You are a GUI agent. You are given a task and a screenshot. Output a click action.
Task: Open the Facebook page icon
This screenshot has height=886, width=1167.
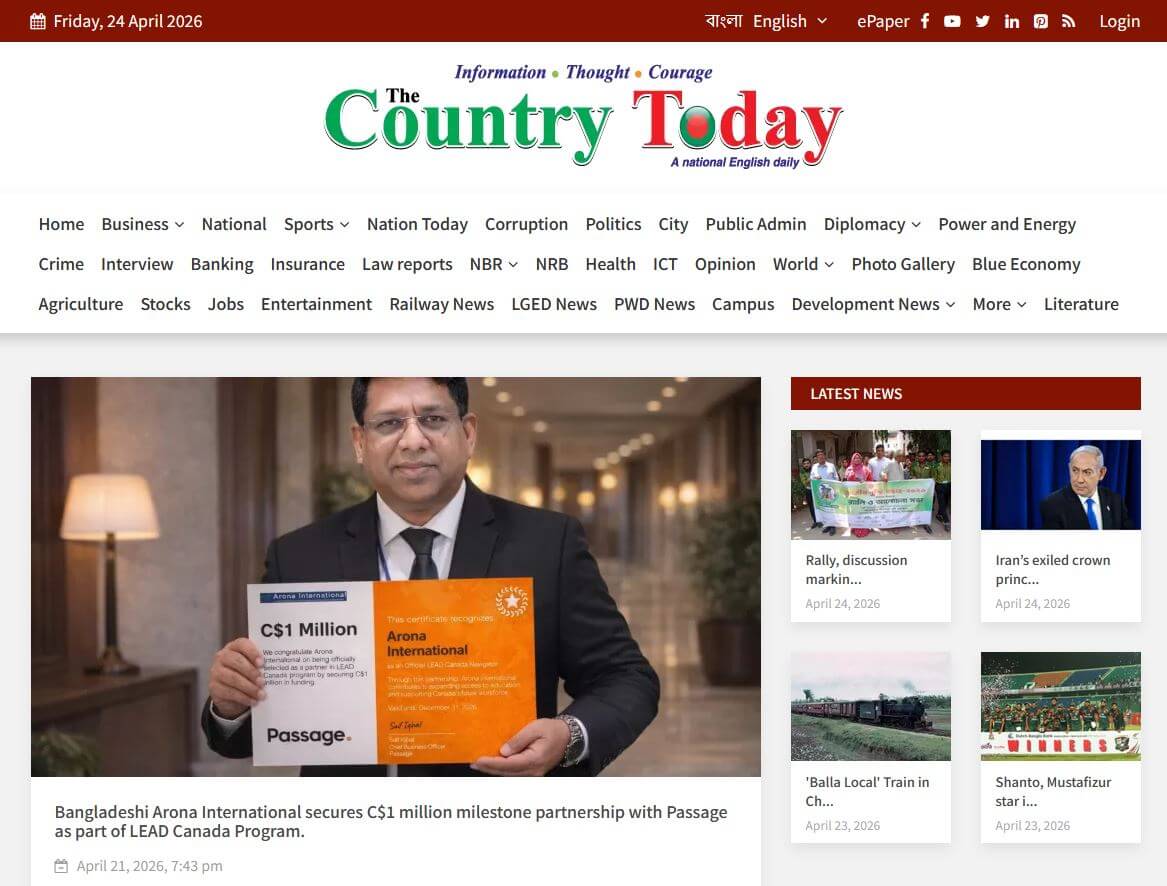[x=925, y=21]
